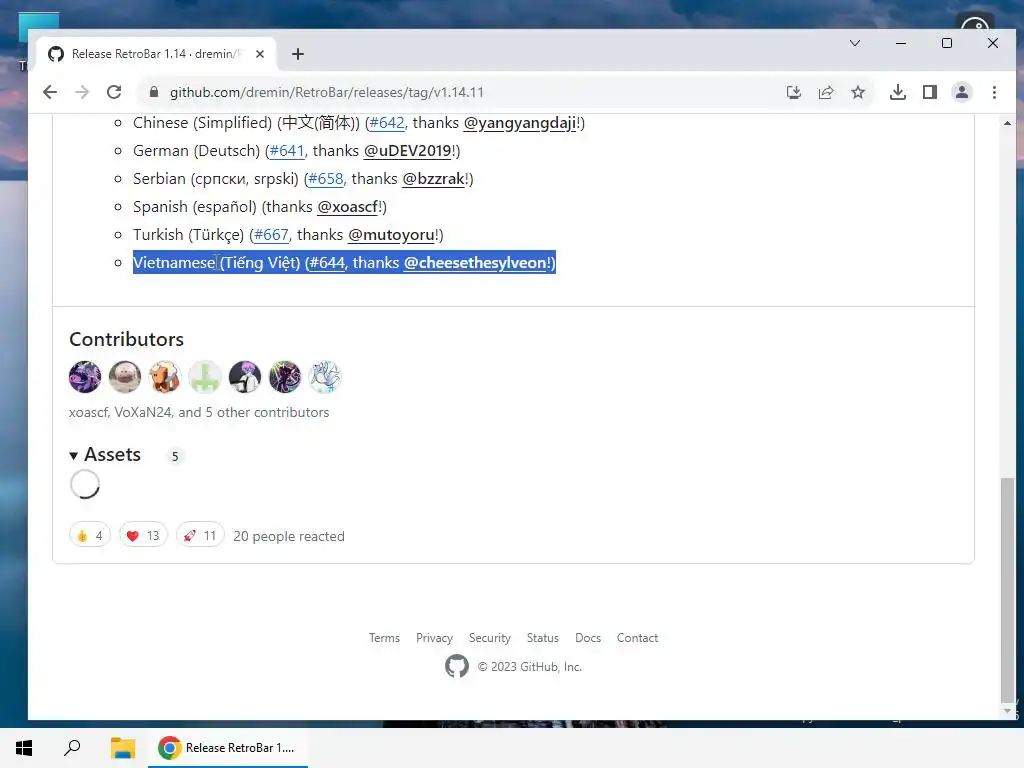
Task: Click the address bar URL
Action: pos(327,92)
